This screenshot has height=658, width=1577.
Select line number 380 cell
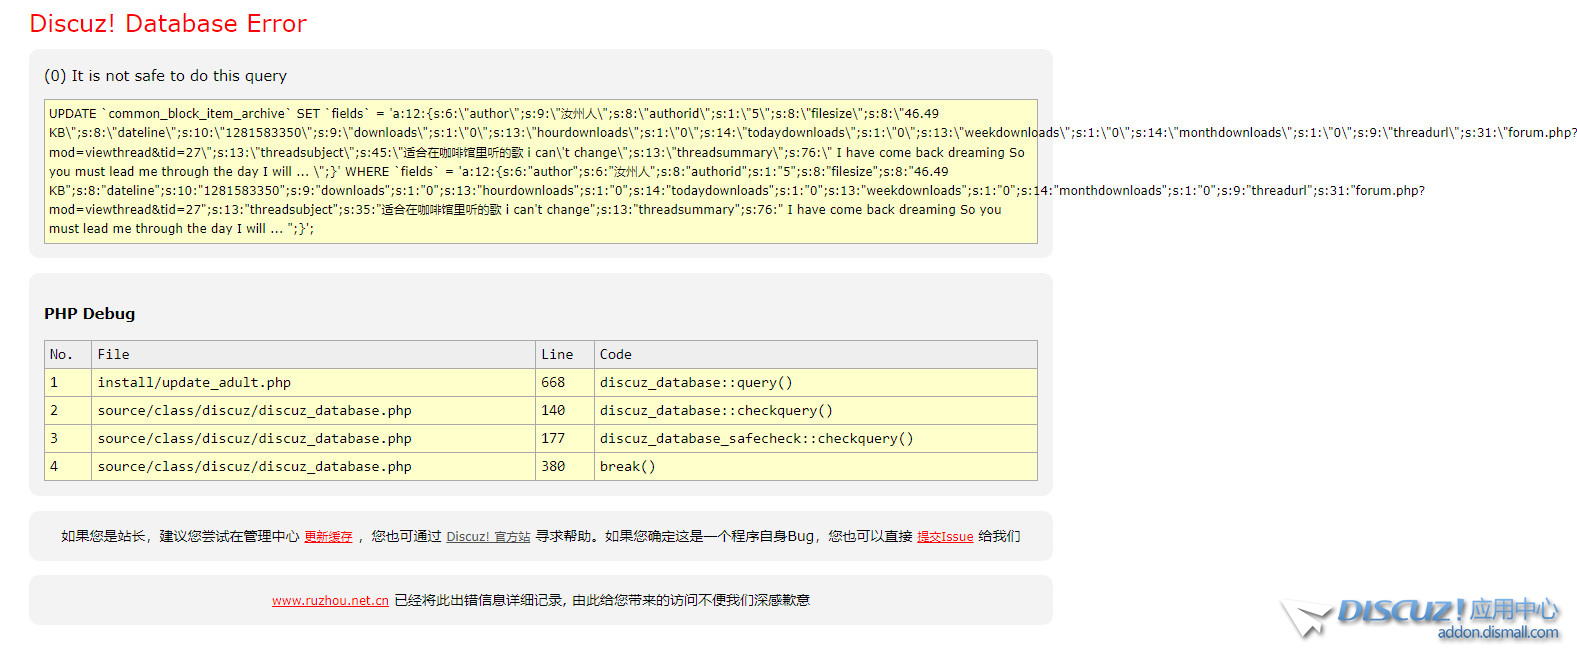click(565, 467)
